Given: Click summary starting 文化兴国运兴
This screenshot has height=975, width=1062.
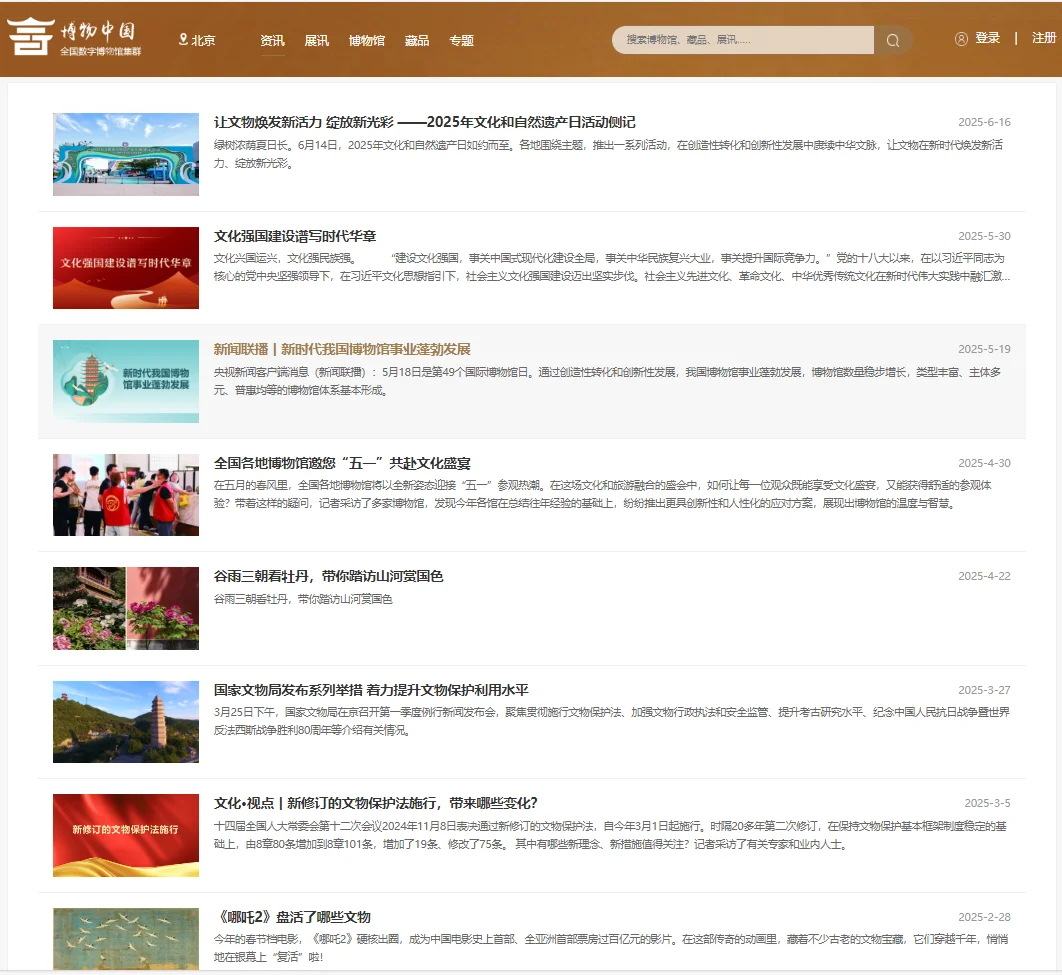Looking at the screenshot, I should point(612,267).
